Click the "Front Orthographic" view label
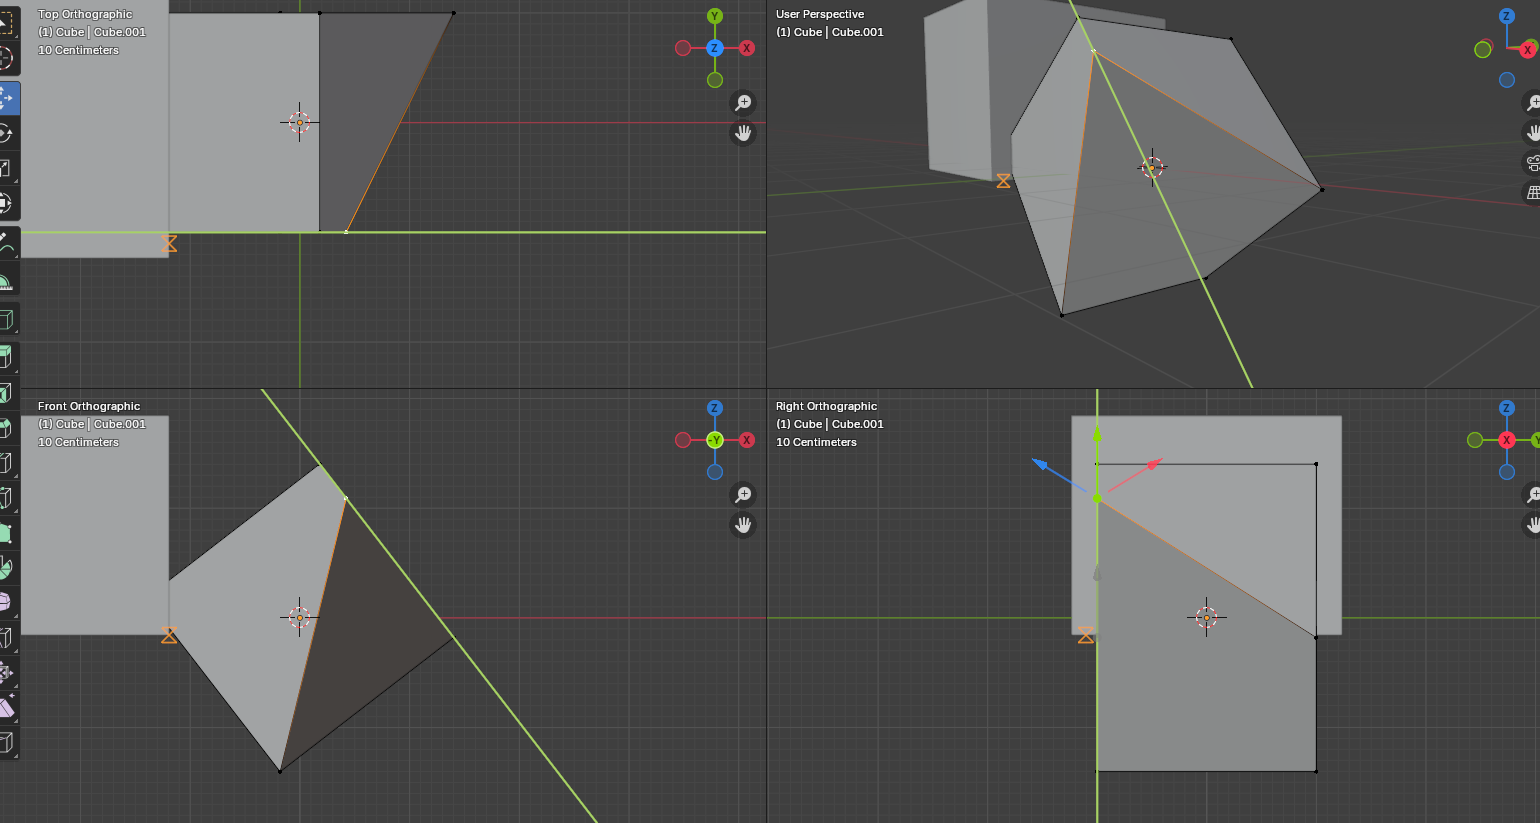This screenshot has height=823, width=1540. (x=89, y=406)
